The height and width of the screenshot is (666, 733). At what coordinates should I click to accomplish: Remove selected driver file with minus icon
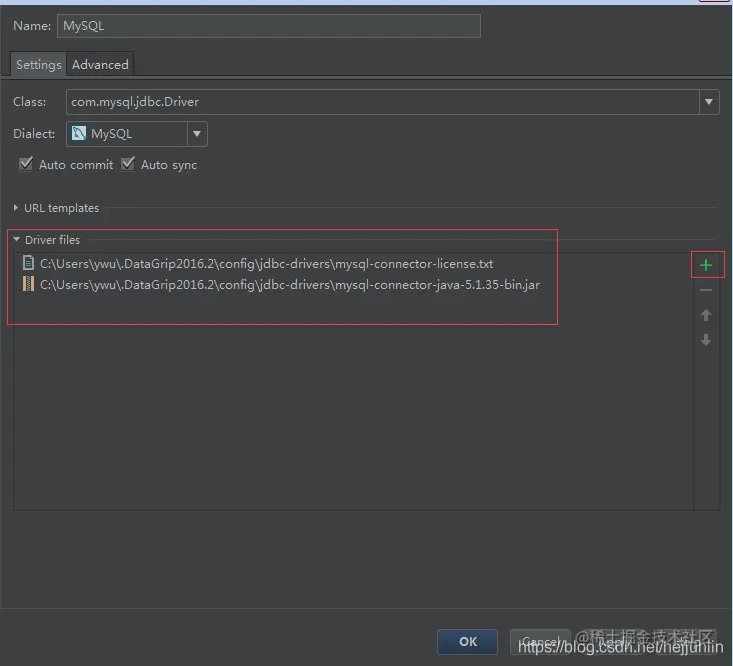tap(706, 290)
